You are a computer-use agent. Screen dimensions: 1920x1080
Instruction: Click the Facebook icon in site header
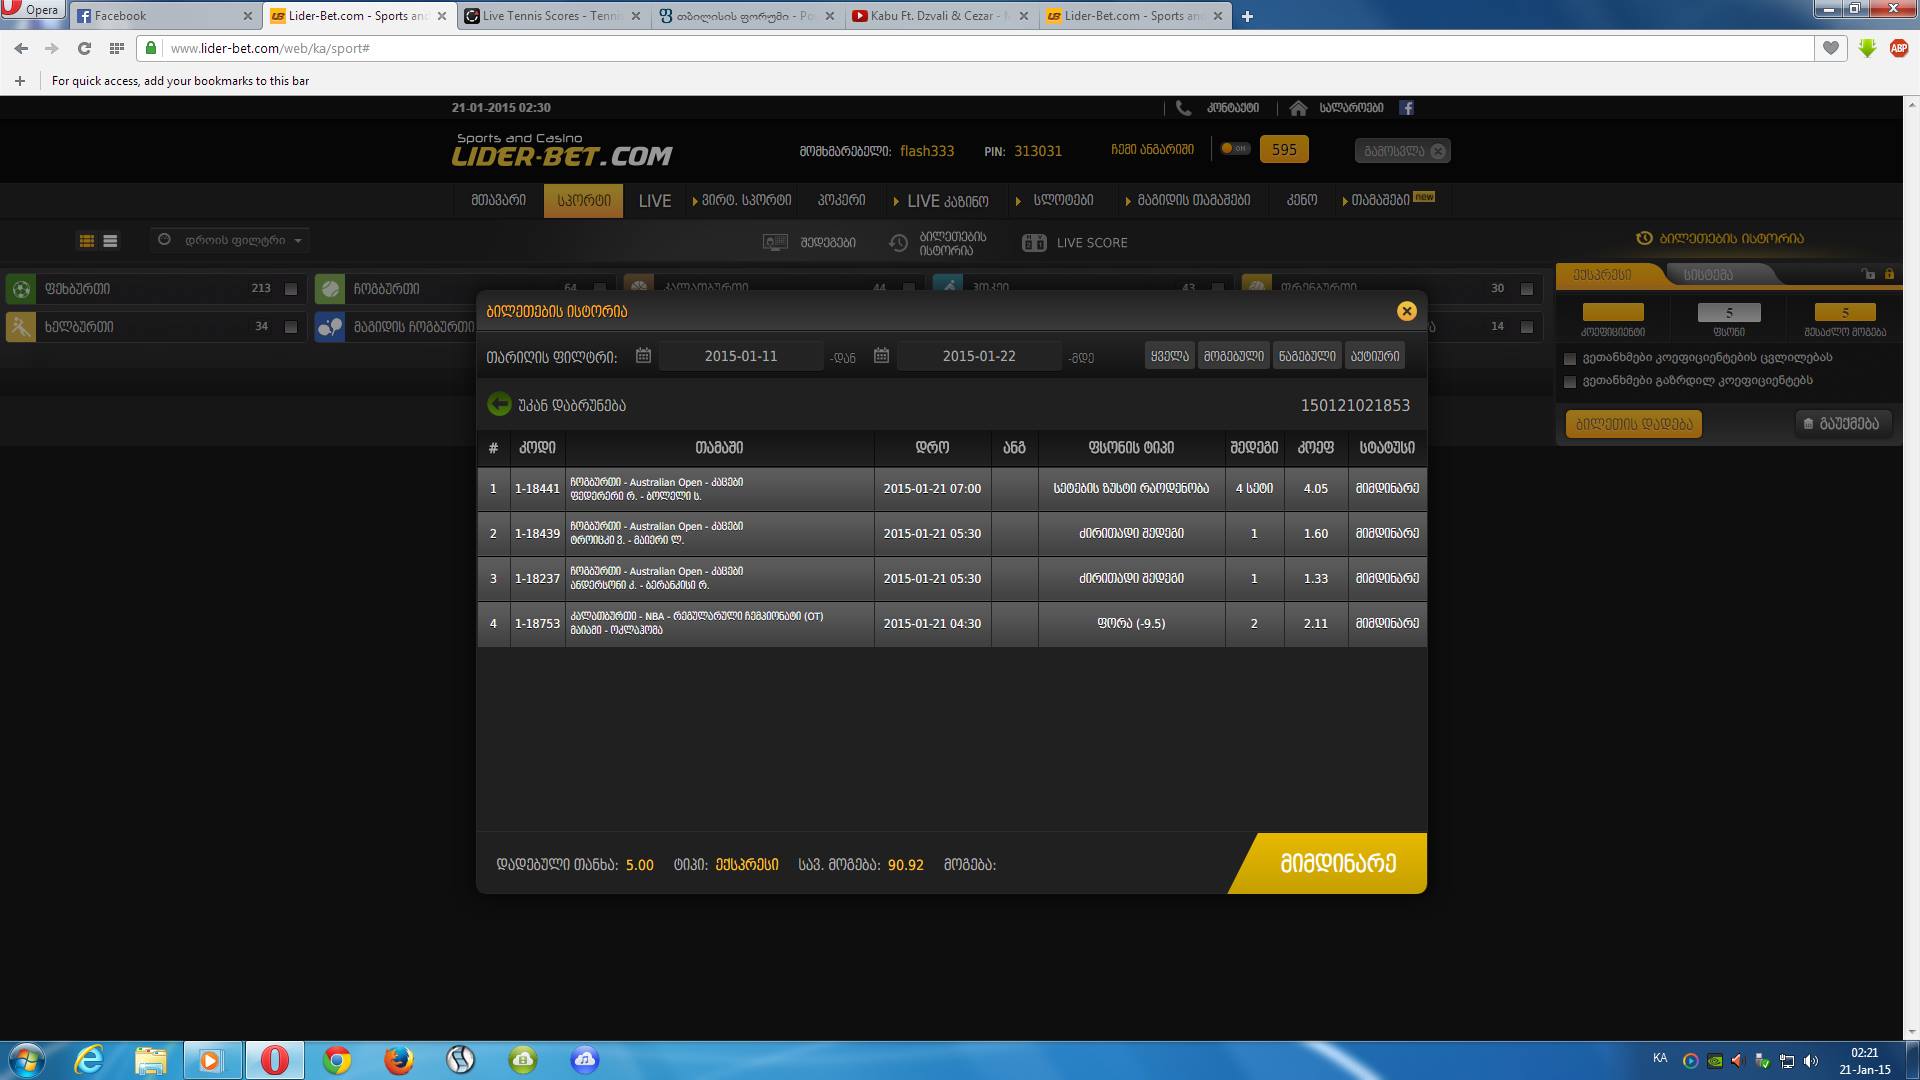coord(1406,108)
